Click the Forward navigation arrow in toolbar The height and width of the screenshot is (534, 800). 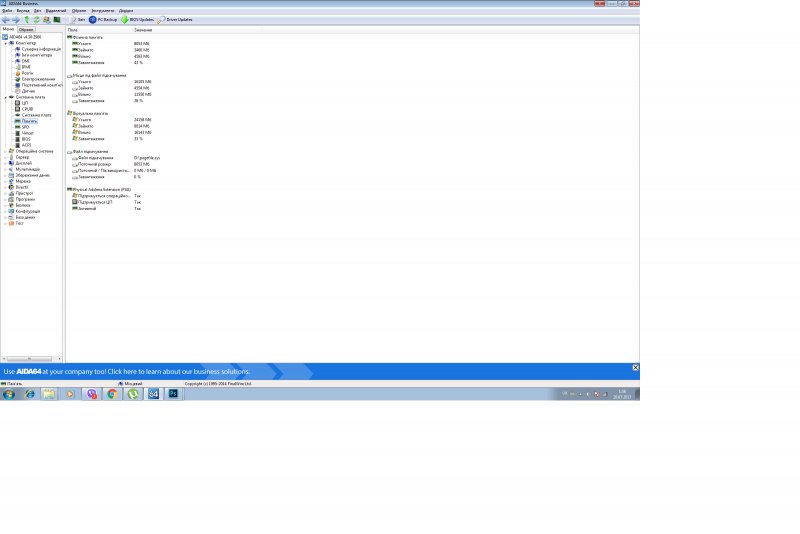point(15,19)
